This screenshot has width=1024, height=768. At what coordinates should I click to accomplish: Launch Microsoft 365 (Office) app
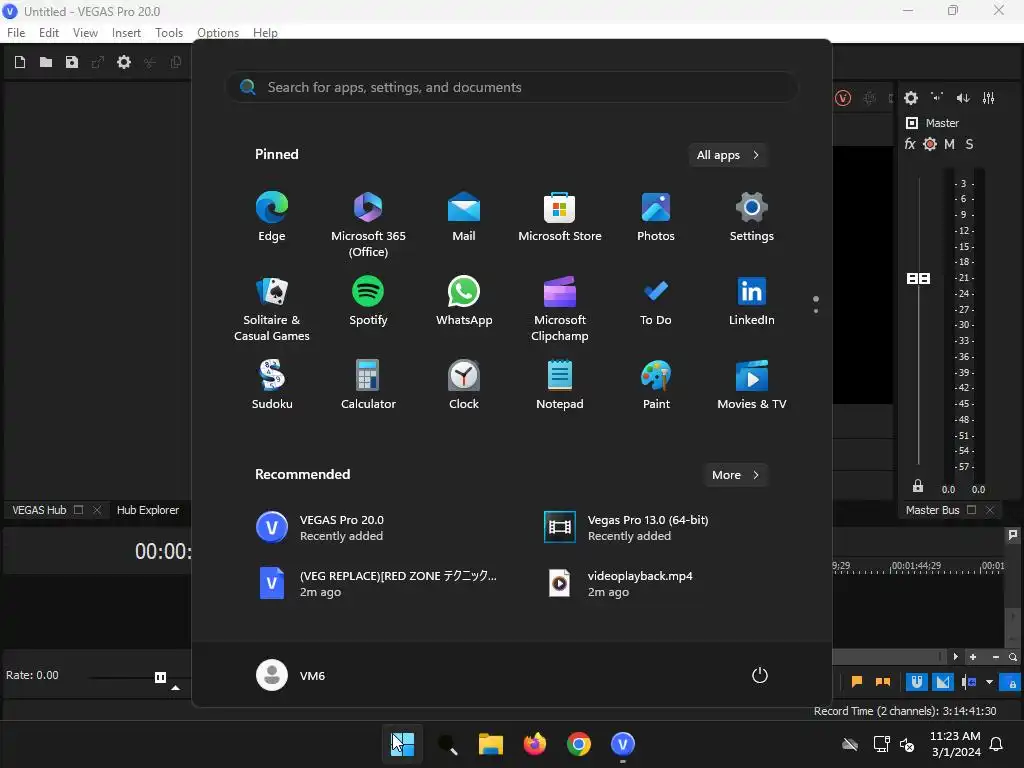pos(368,225)
